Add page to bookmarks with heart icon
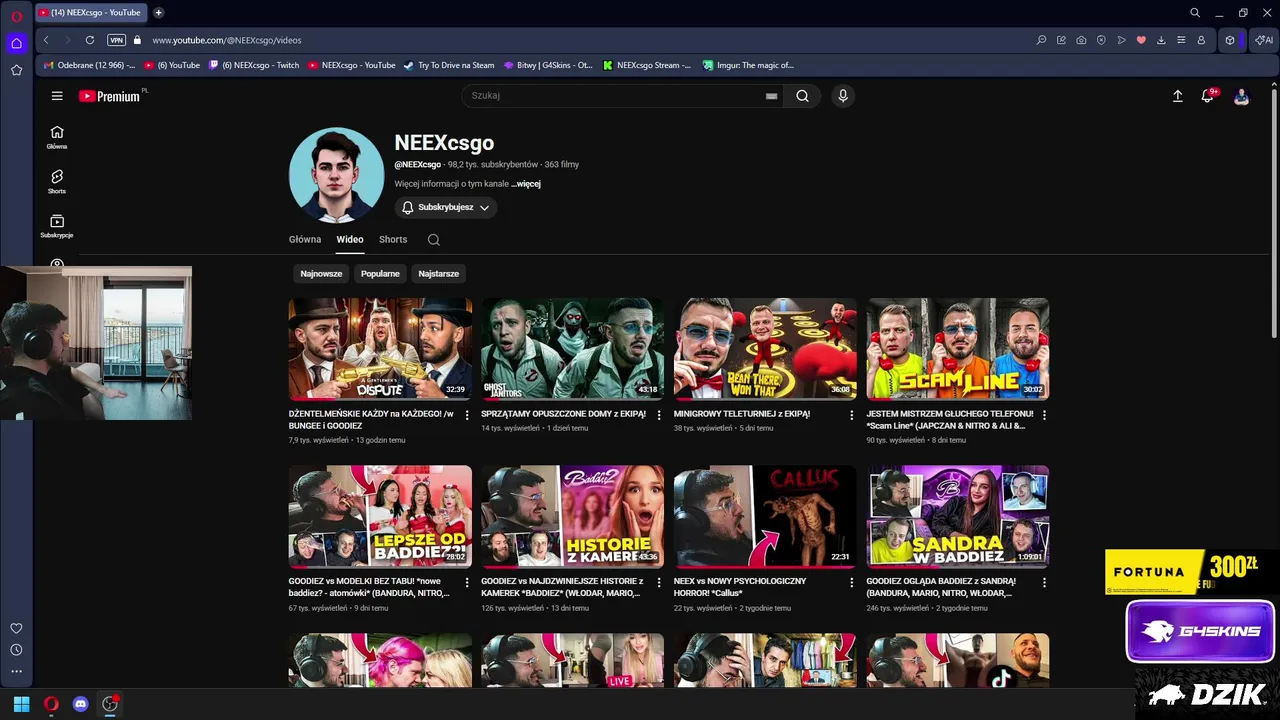Viewport: 1280px width, 720px height. coord(1141,40)
